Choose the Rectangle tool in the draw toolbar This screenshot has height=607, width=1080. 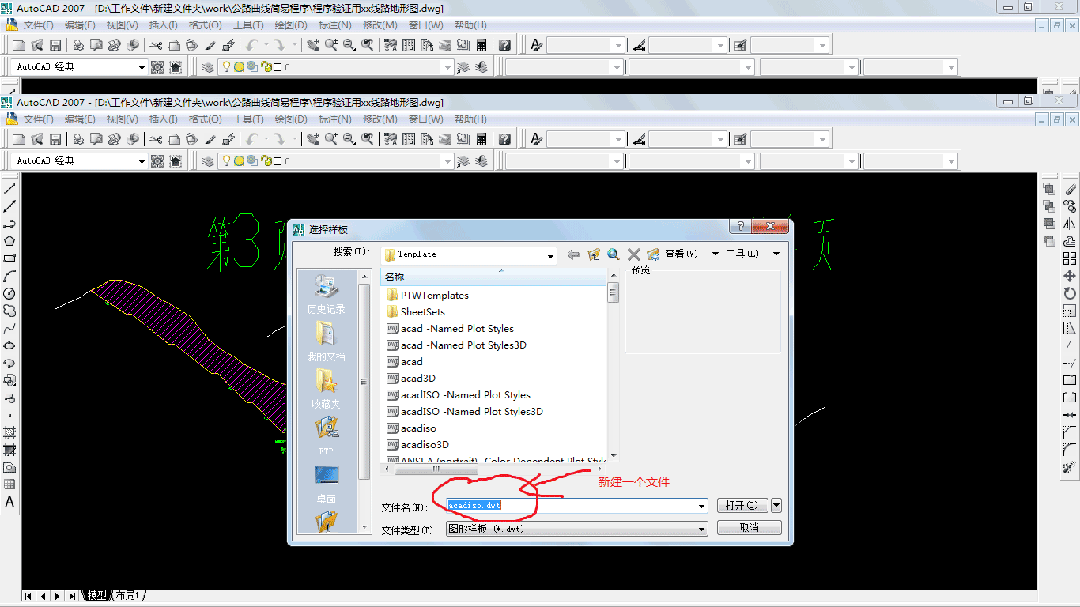10,258
